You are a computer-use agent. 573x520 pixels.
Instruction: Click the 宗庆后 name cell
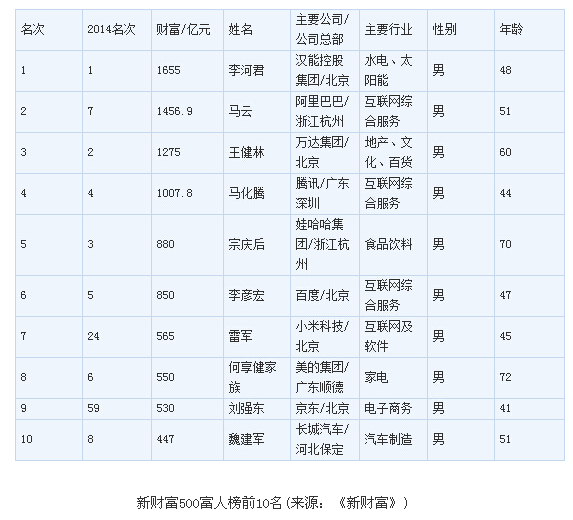pyautogui.click(x=257, y=245)
